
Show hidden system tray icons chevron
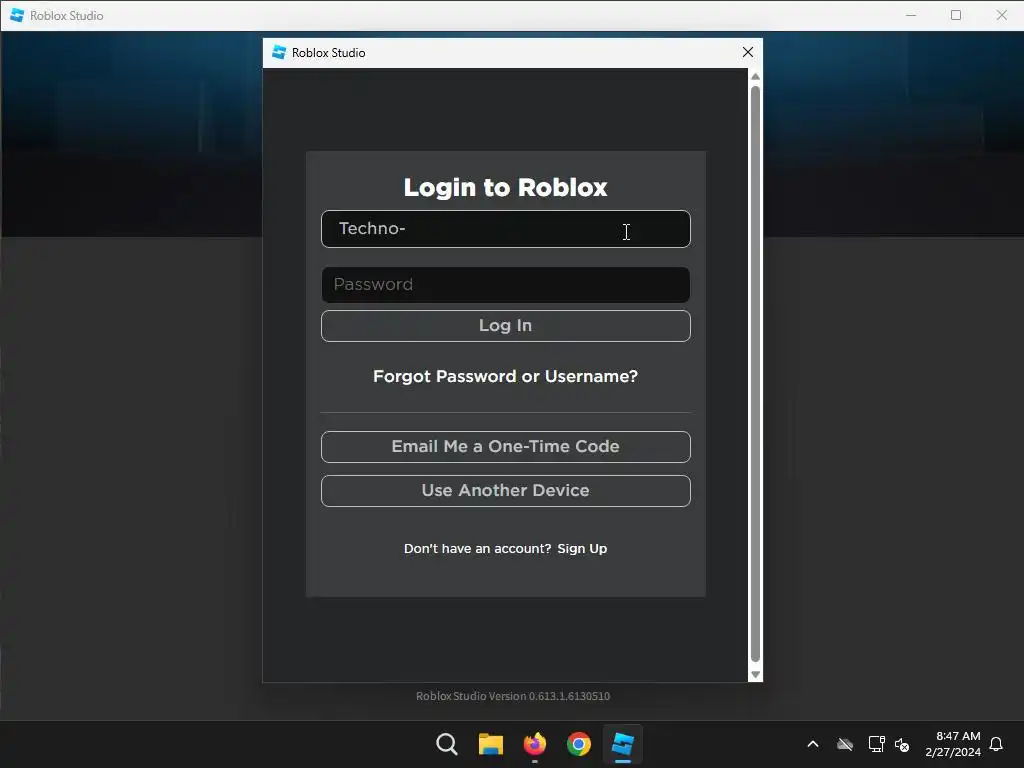click(813, 744)
